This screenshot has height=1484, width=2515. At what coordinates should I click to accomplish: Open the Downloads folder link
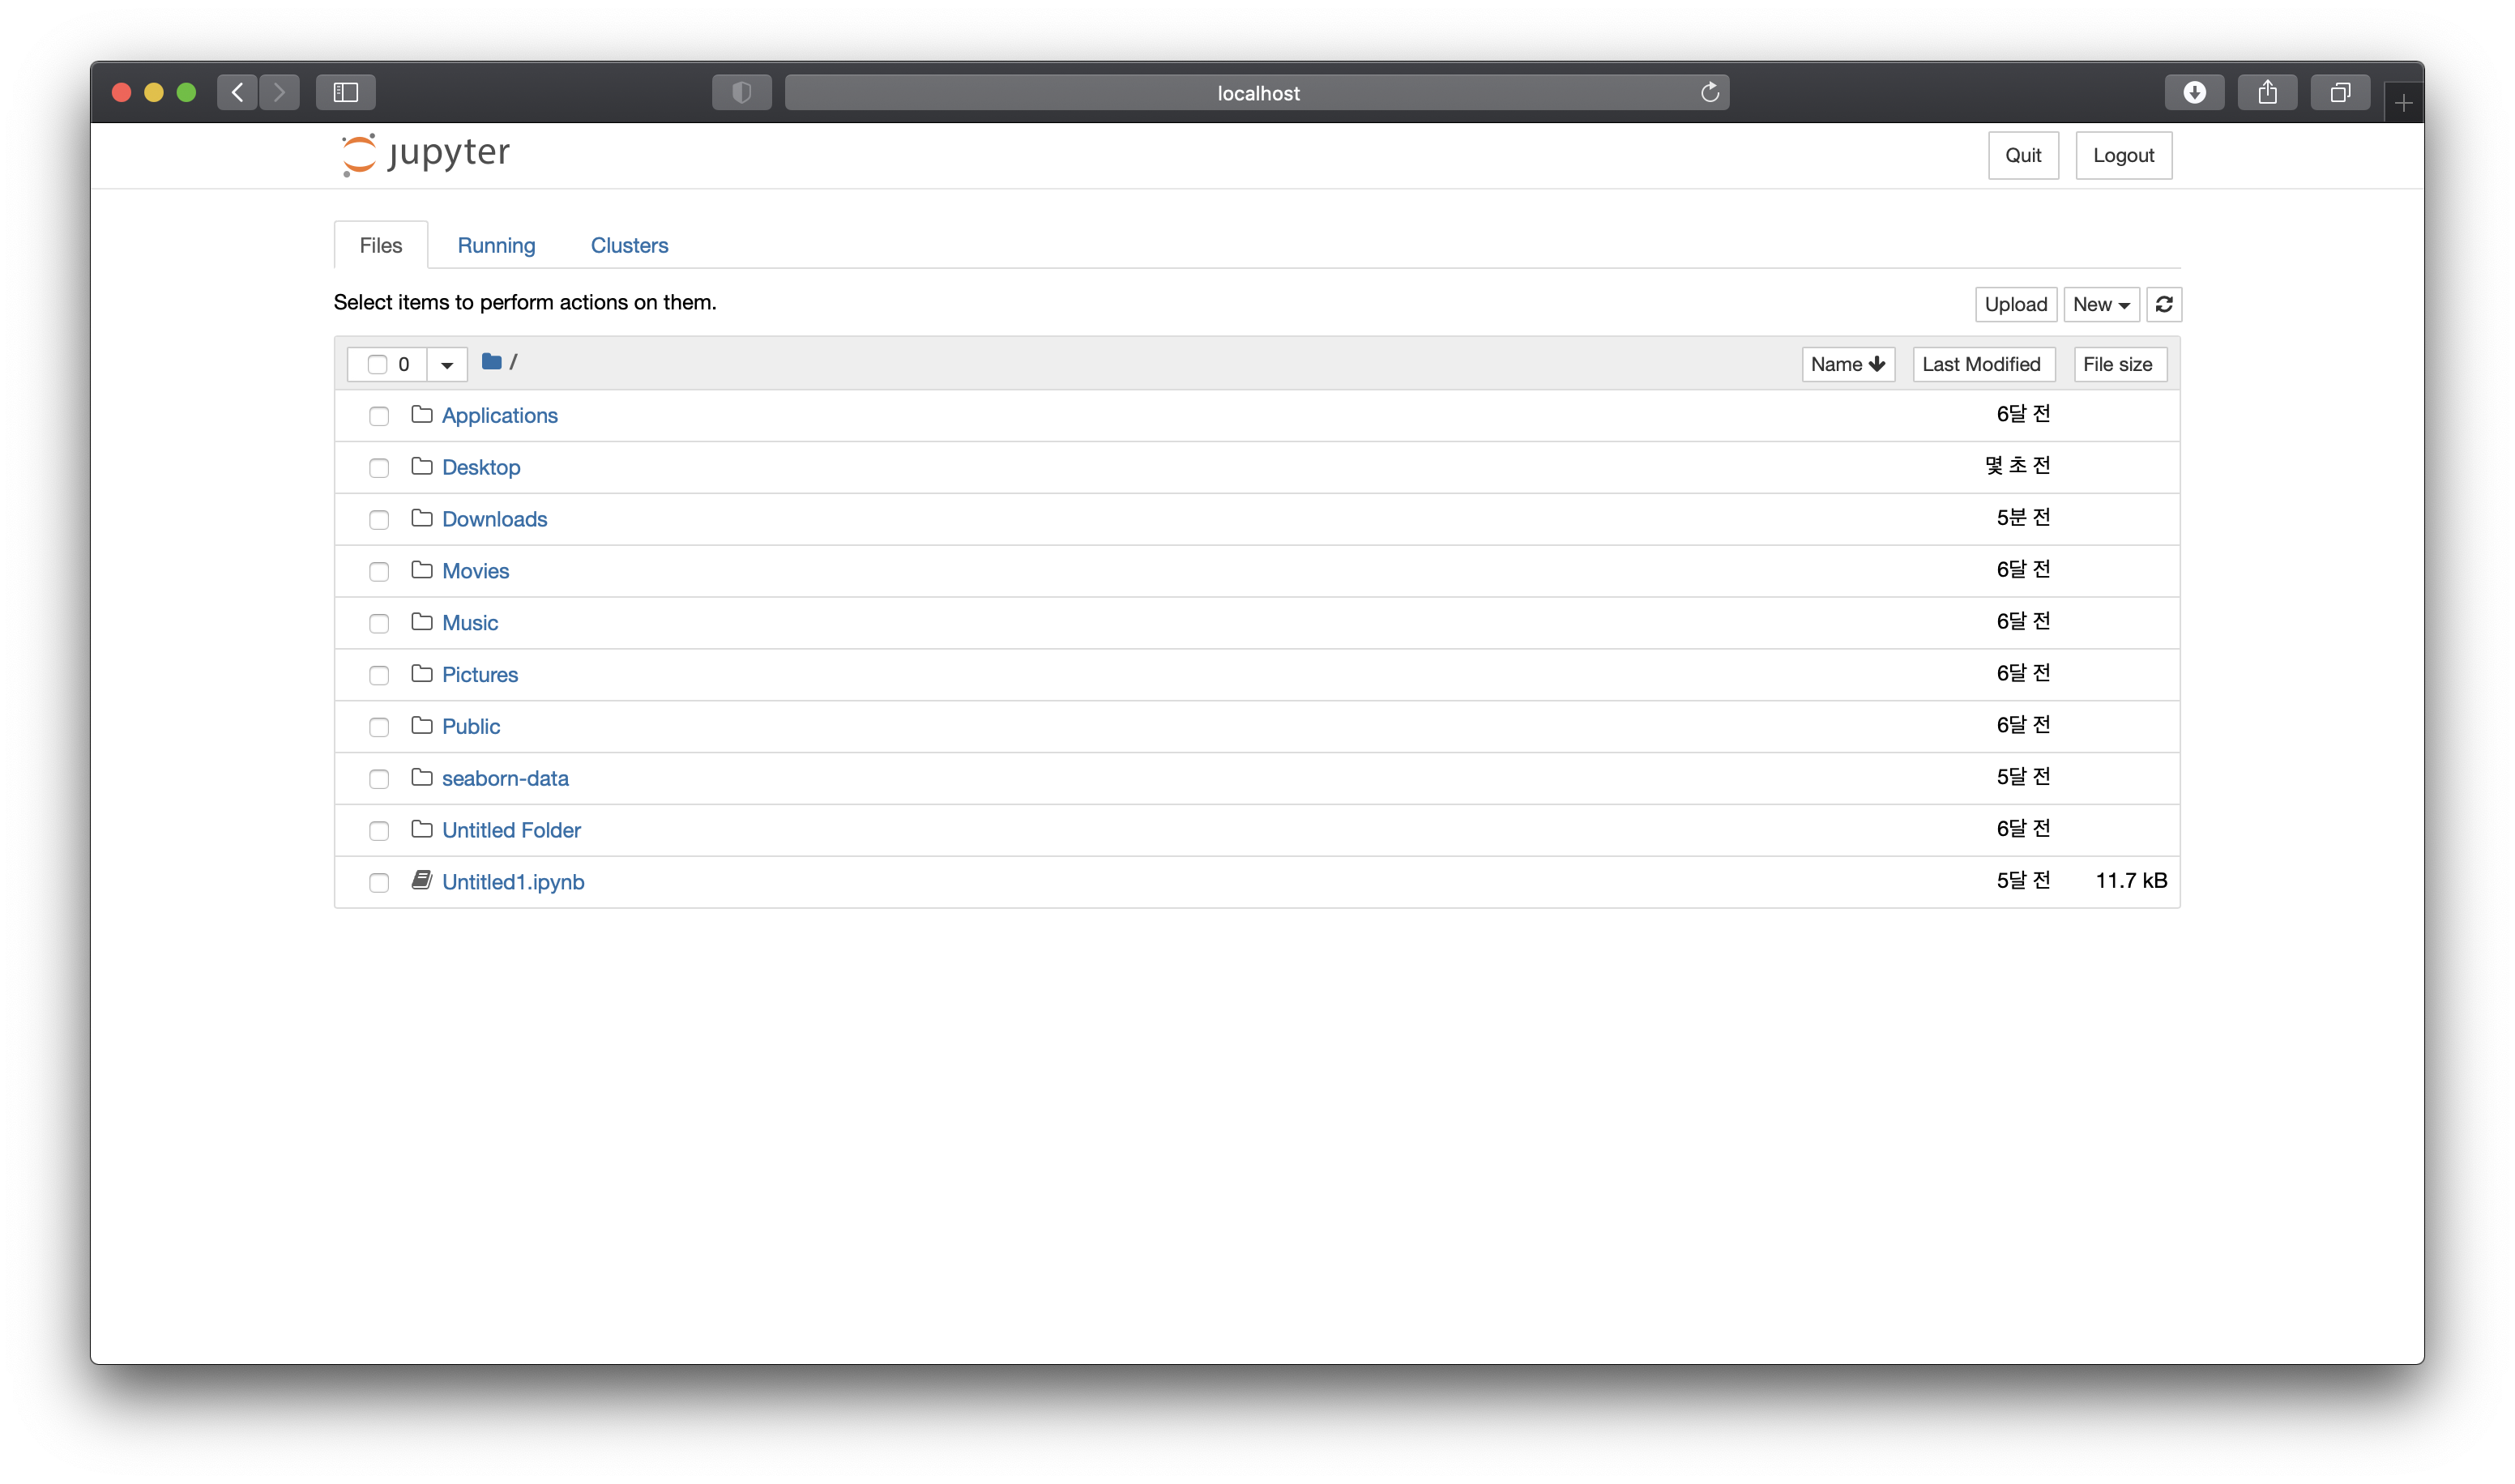[x=494, y=519]
